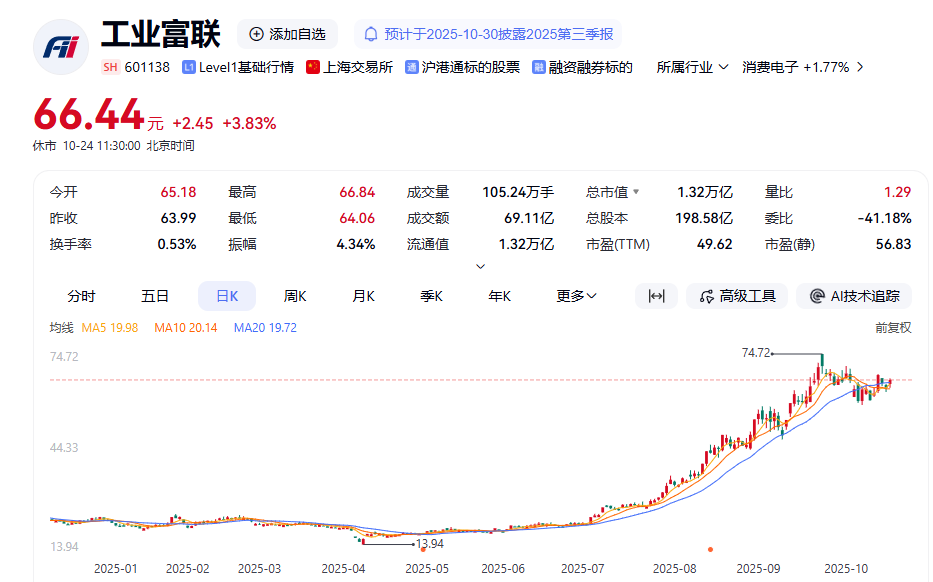Click the chart width adjustment icon

click(657, 296)
